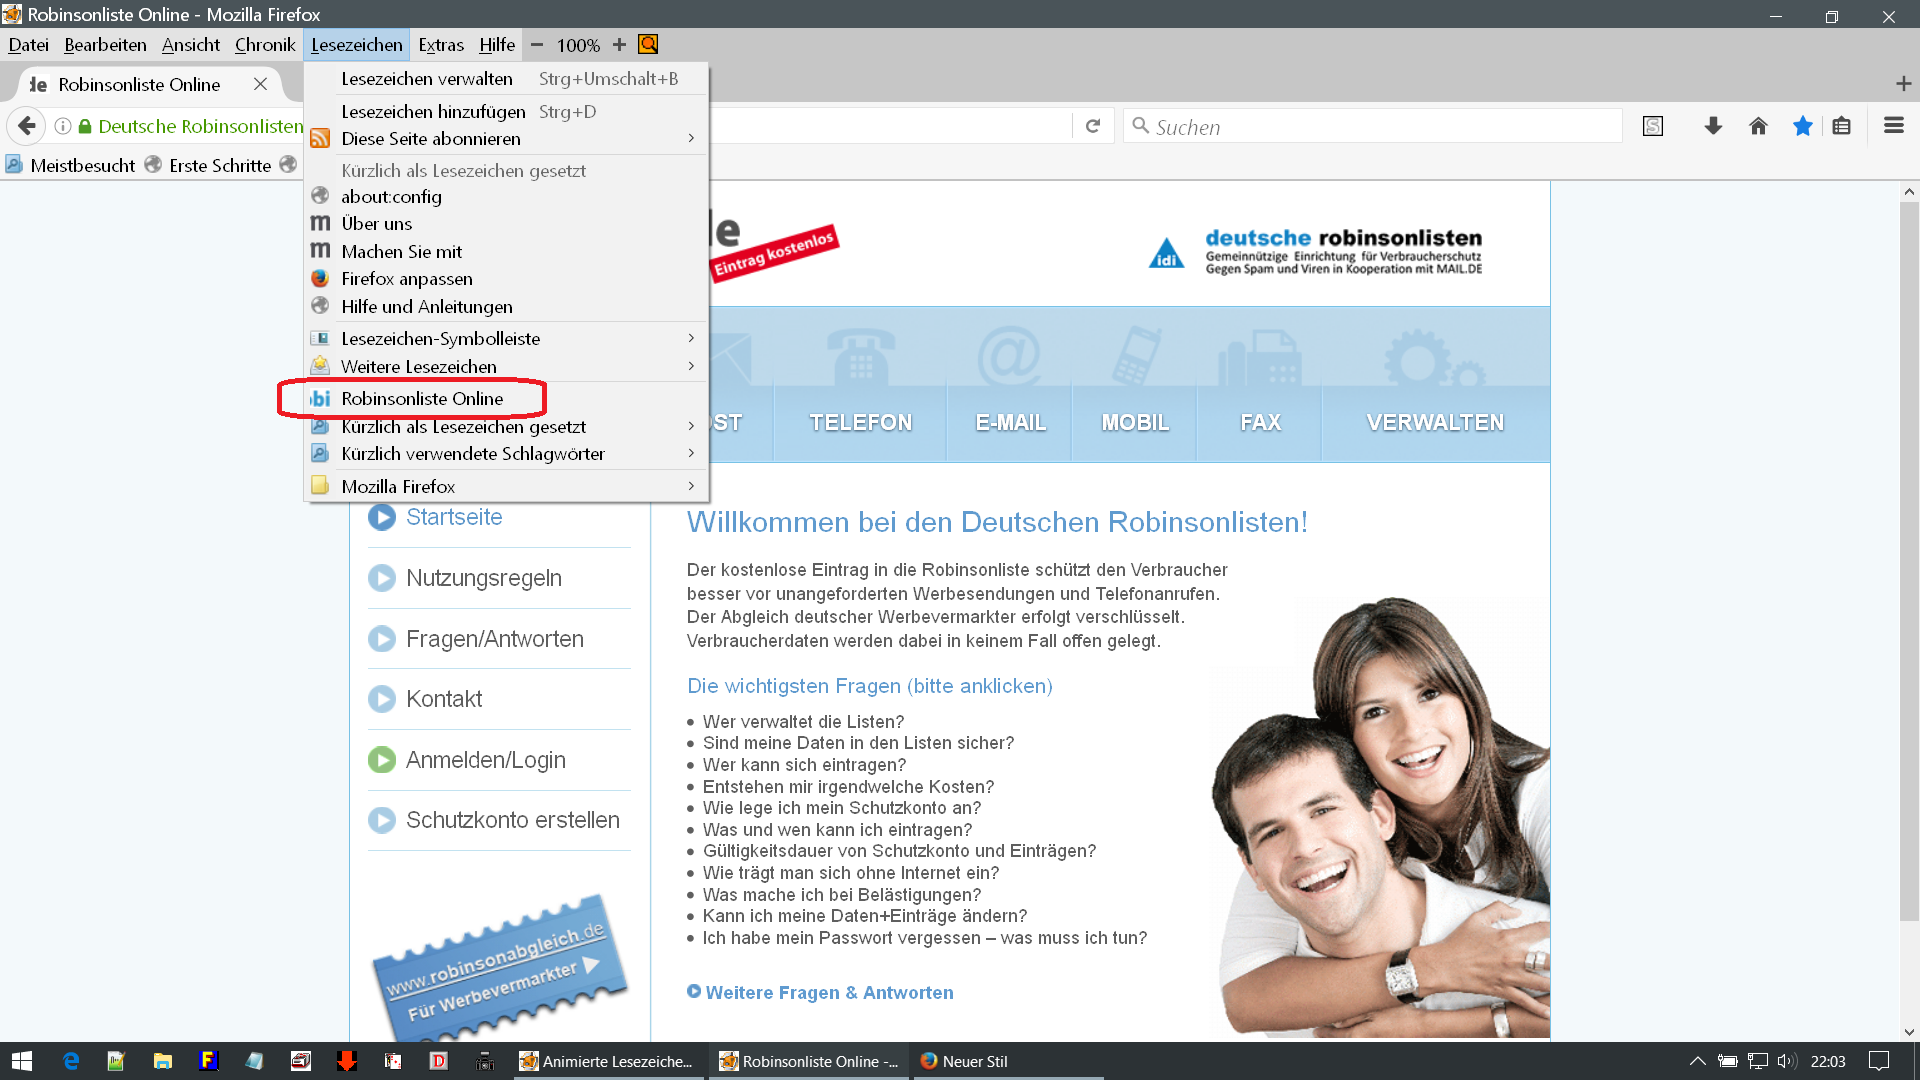This screenshot has width=1920, height=1080.
Task: Open the bookmarks list toolbar icon
Action: (x=1841, y=126)
